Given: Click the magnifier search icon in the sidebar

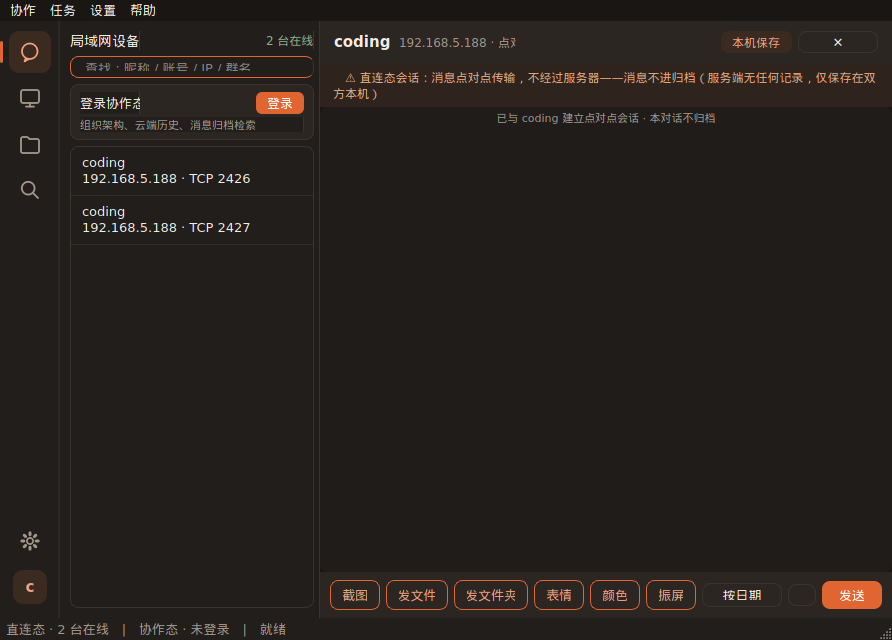Looking at the screenshot, I should [x=30, y=190].
